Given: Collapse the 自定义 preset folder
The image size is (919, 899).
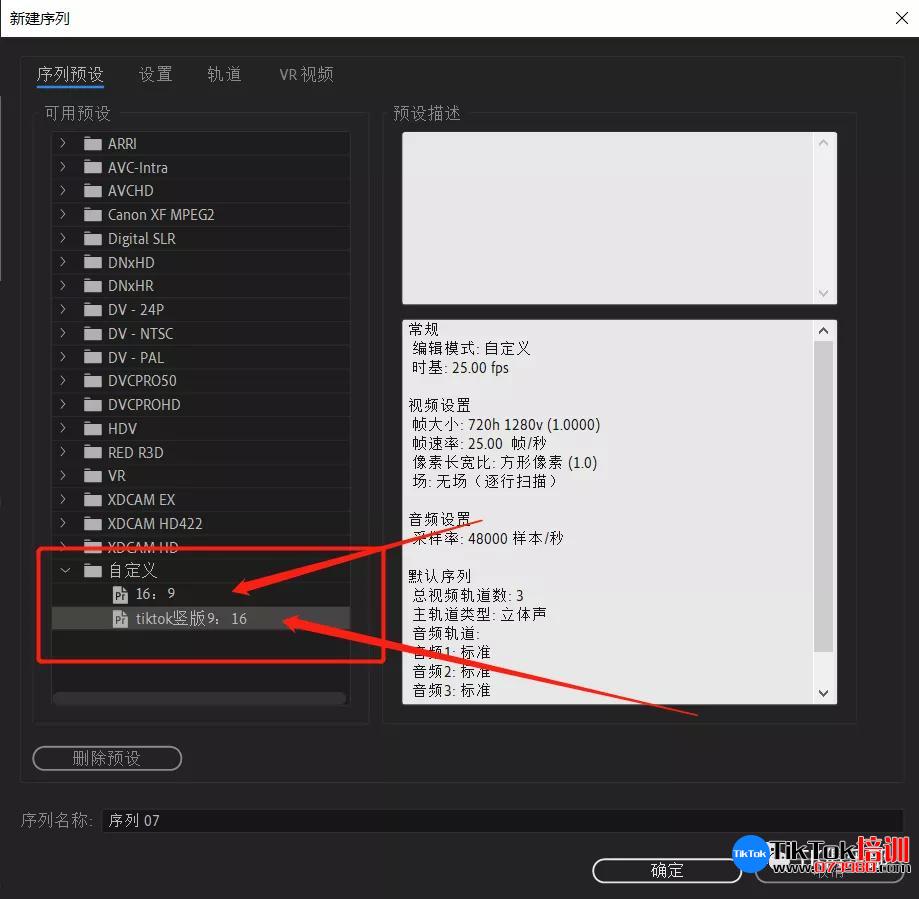Looking at the screenshot, I should click(x=64, y=570).
